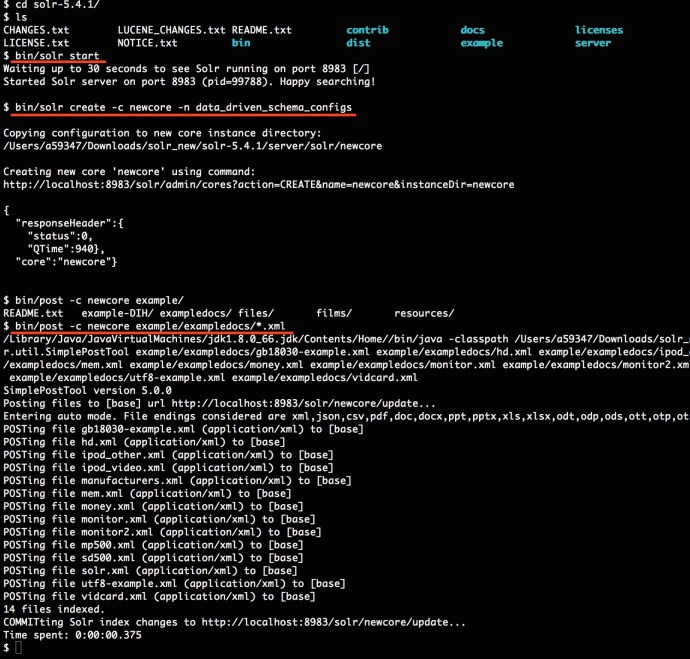This screenshot has height=659, width=690.
Task: Click the "14 files indexed." line
Action: [54, 609]
